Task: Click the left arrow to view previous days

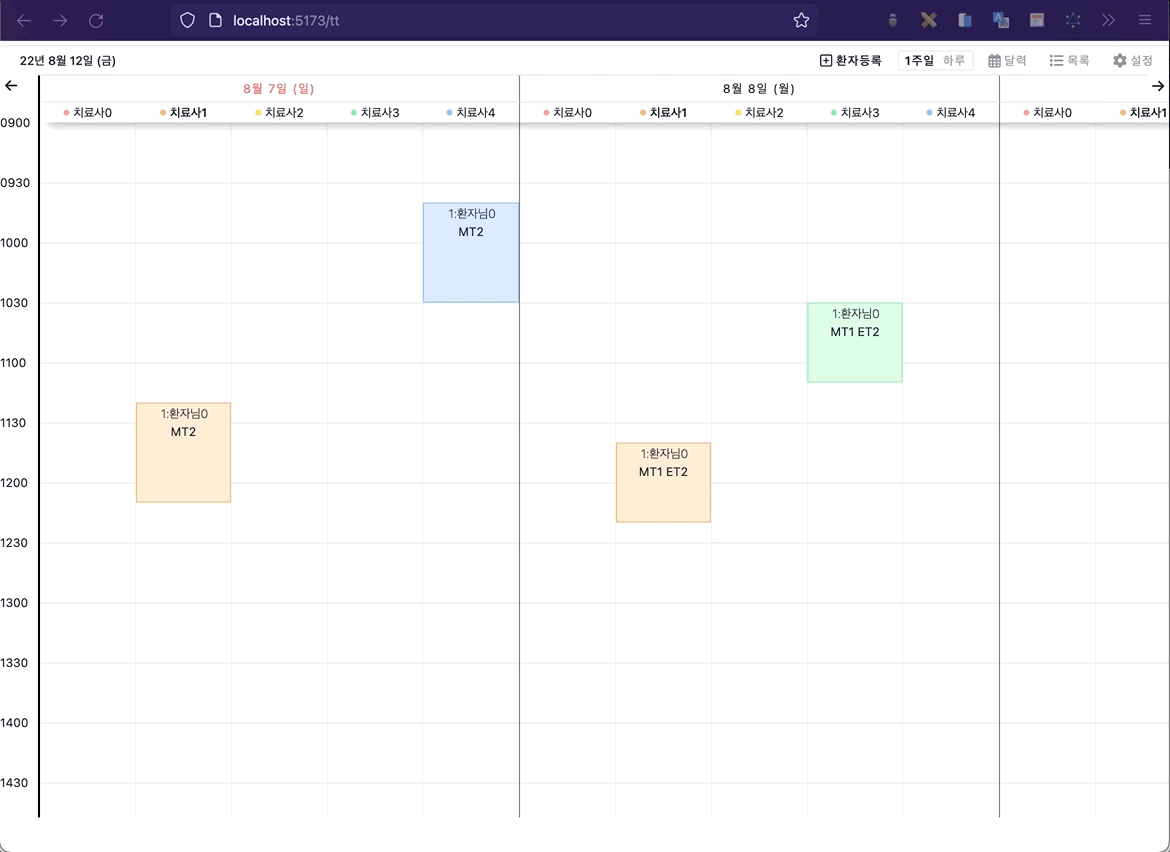Action: [11, 86]
